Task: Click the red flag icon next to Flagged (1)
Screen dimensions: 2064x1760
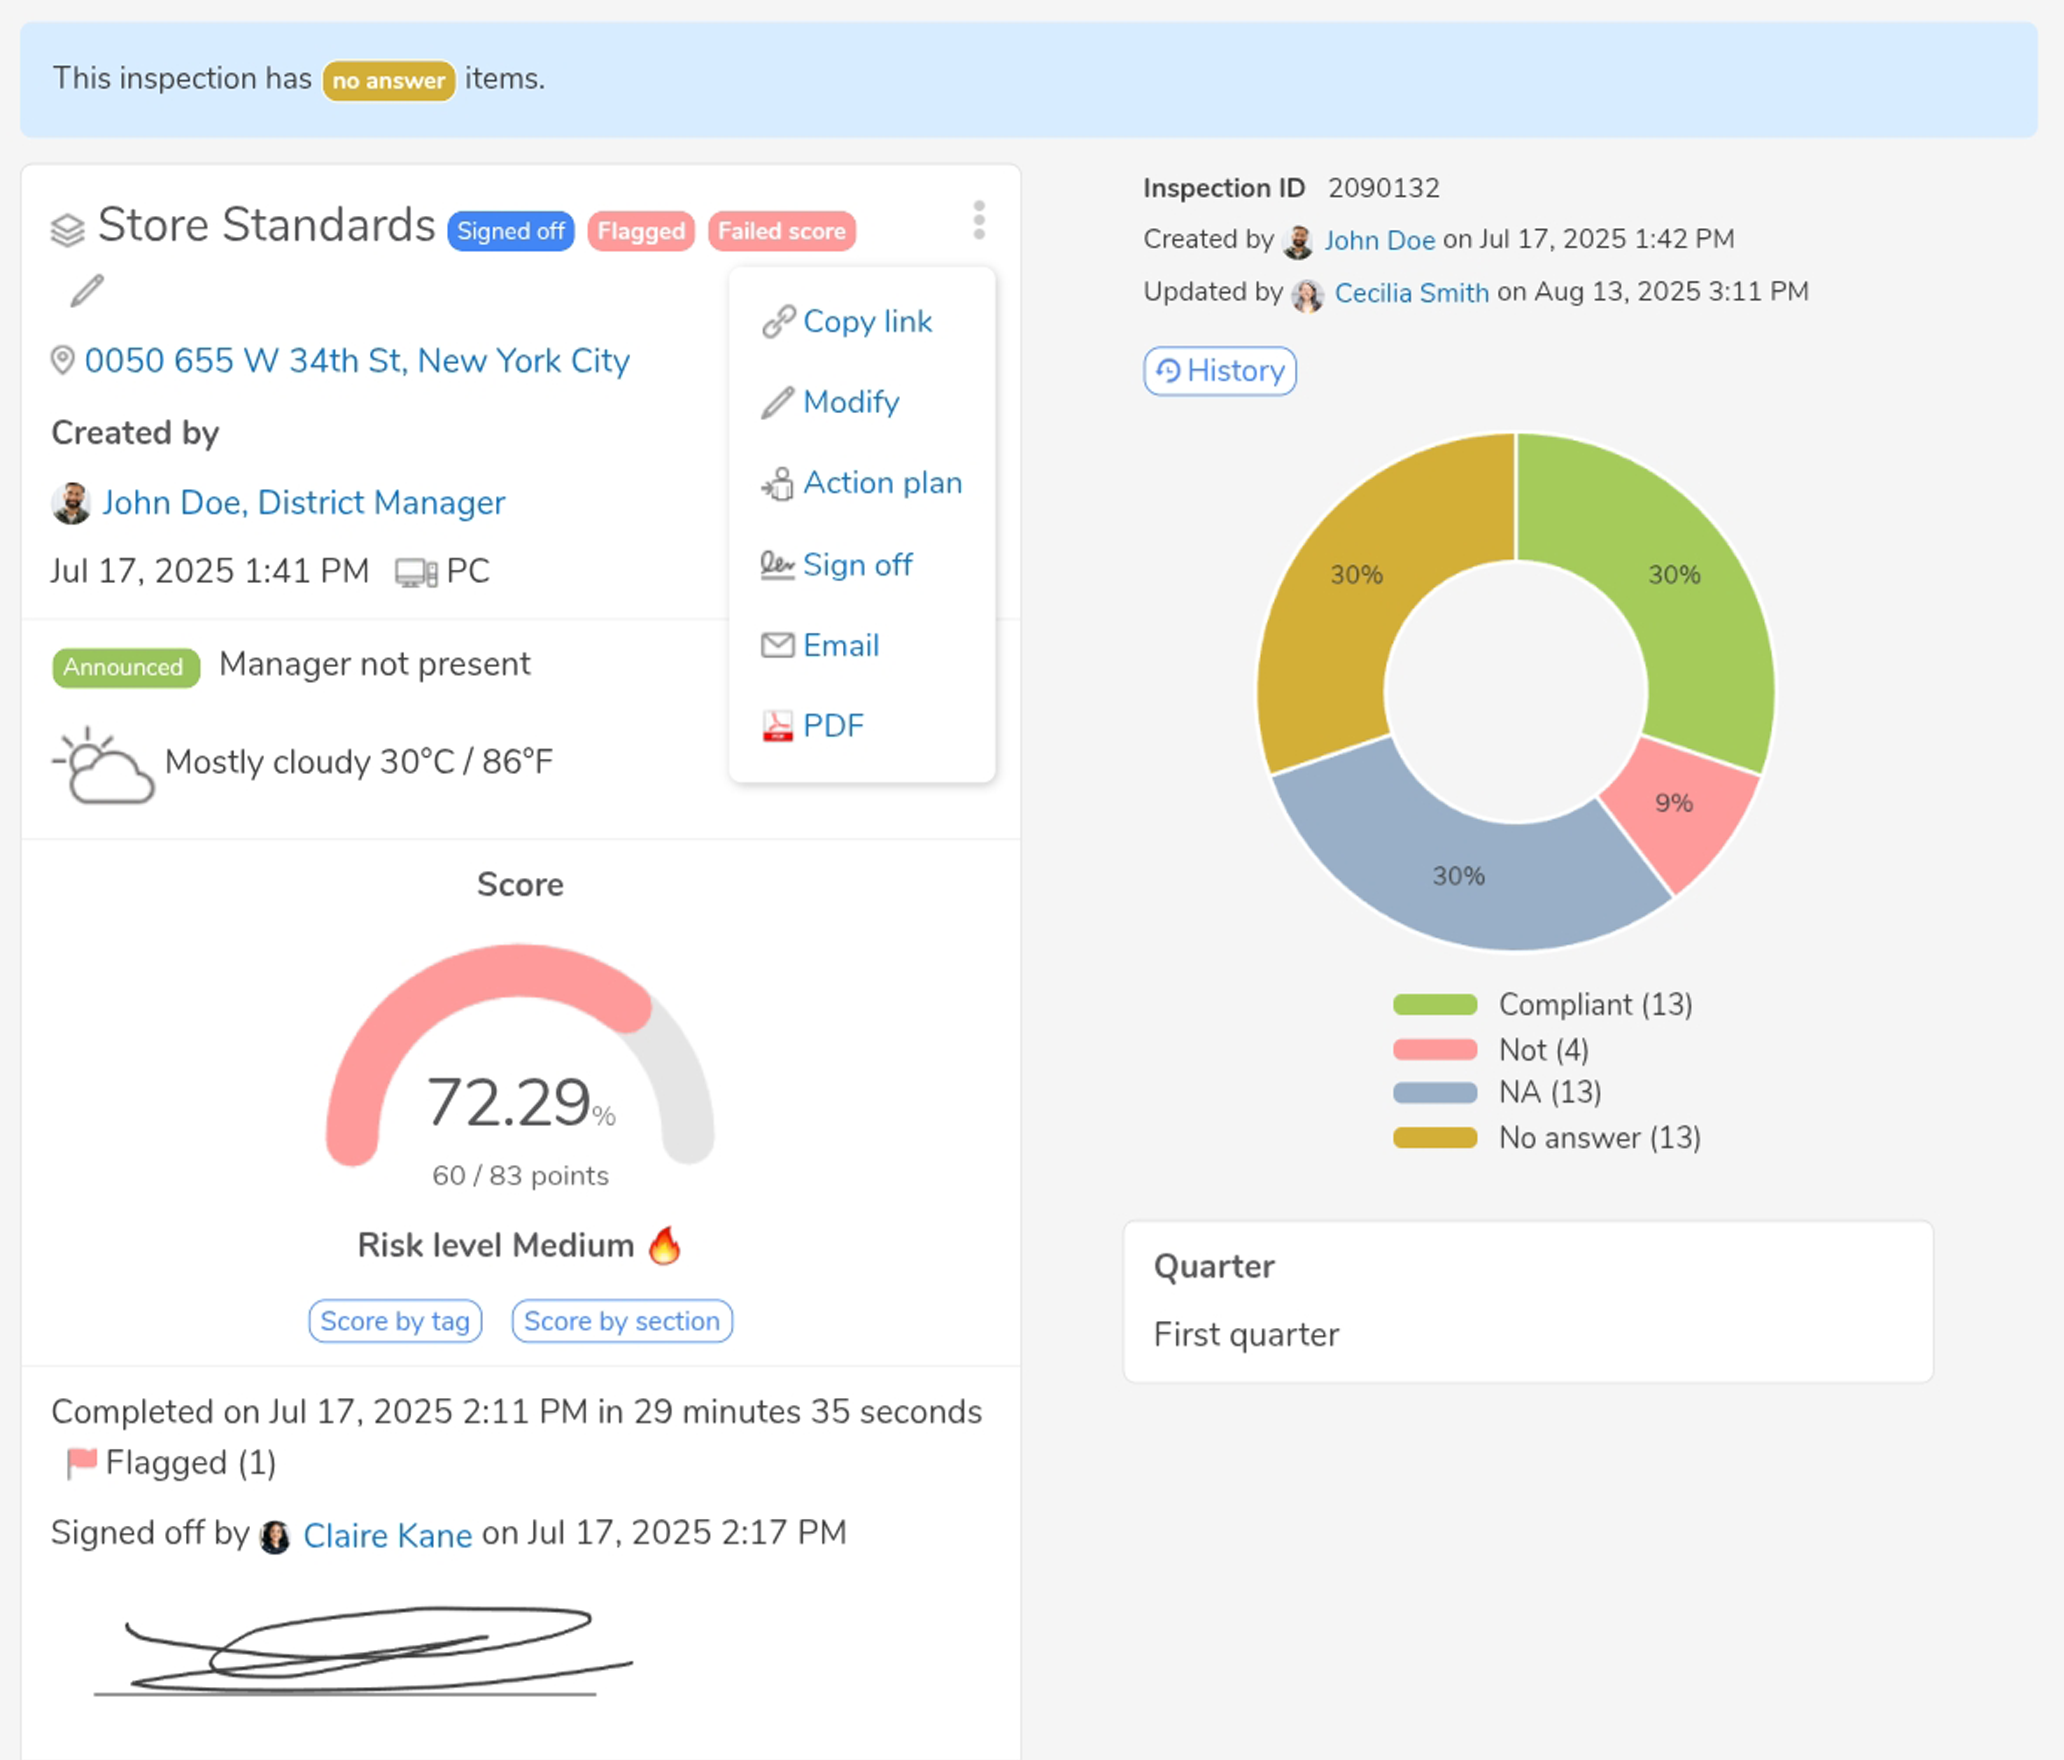Action: click(x=81, y=1462)
